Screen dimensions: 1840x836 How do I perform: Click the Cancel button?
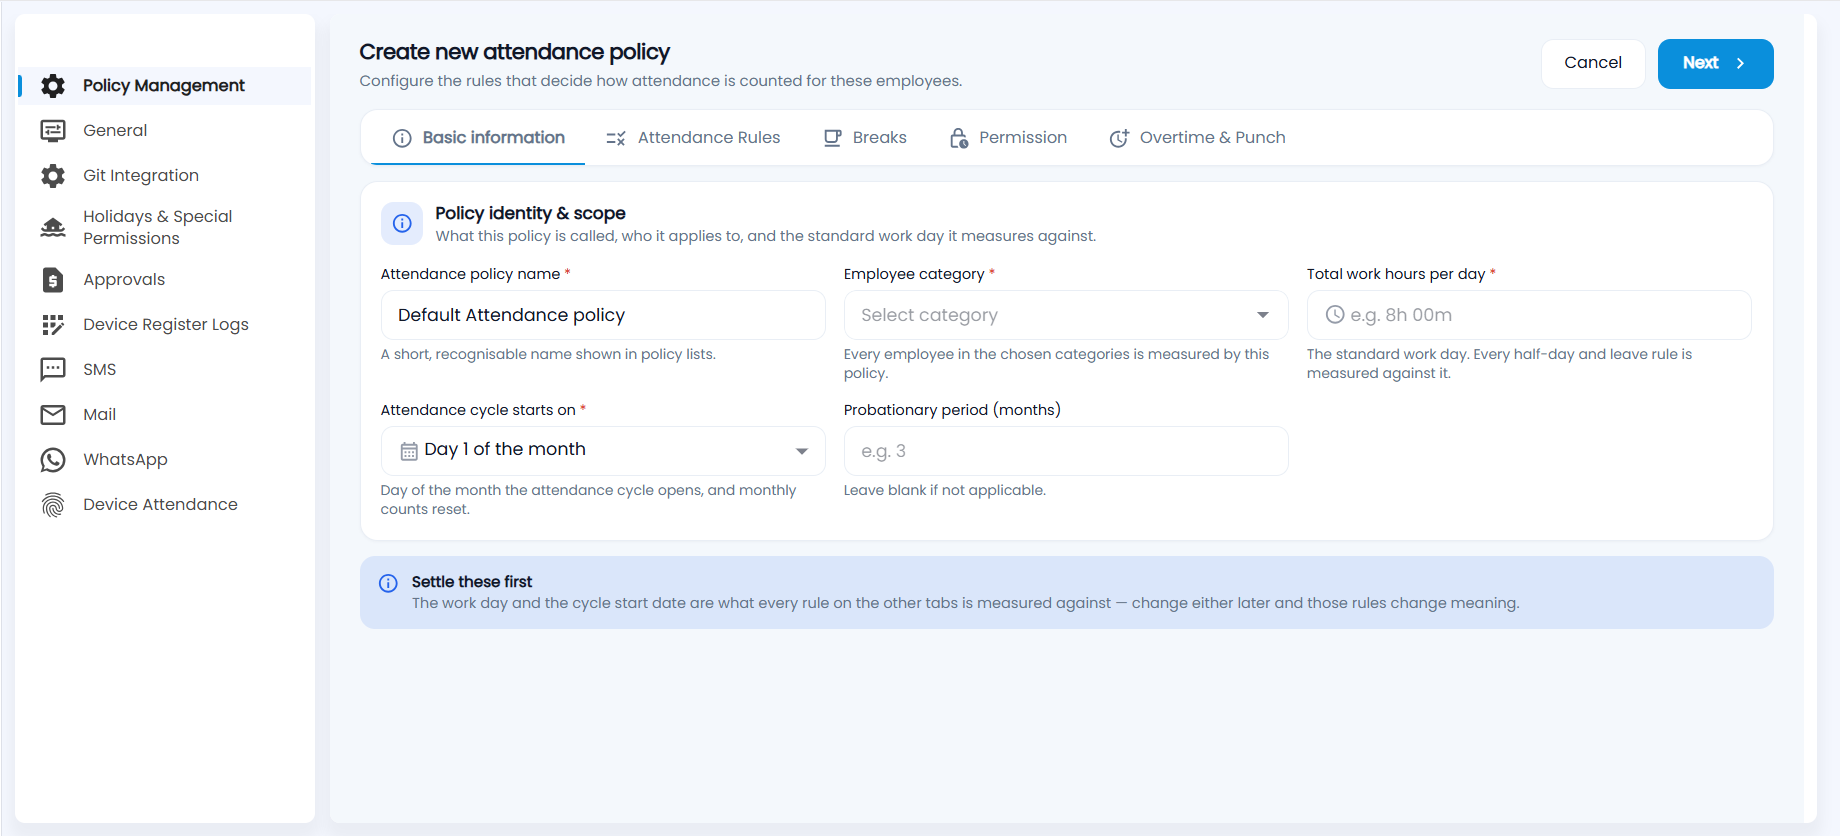coord(1593,63)
